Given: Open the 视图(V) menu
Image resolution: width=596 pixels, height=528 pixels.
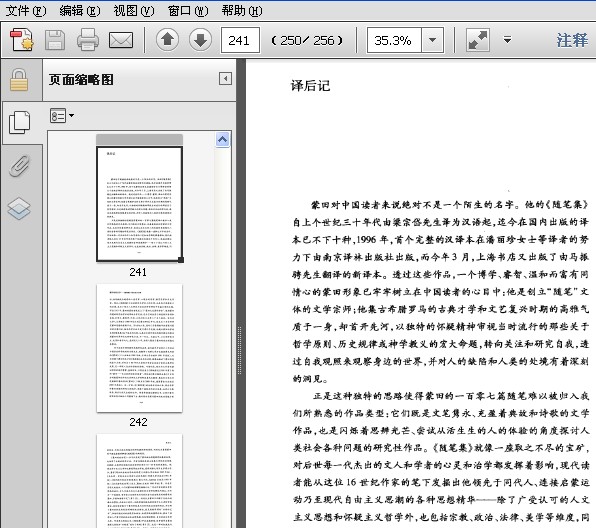Looking at the screenshot, I should point(134,11).
